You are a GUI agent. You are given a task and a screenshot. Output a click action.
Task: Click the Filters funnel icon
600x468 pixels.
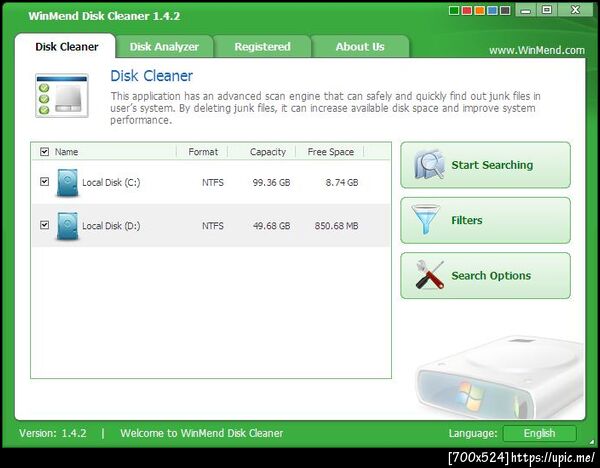click(426, 220)
